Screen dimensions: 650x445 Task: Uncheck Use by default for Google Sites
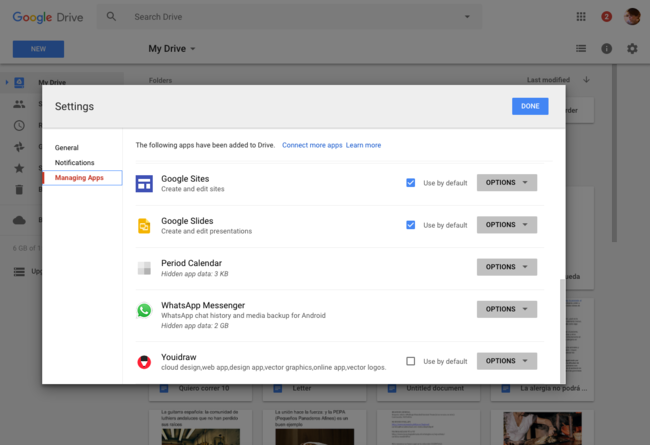coord(410,183)
